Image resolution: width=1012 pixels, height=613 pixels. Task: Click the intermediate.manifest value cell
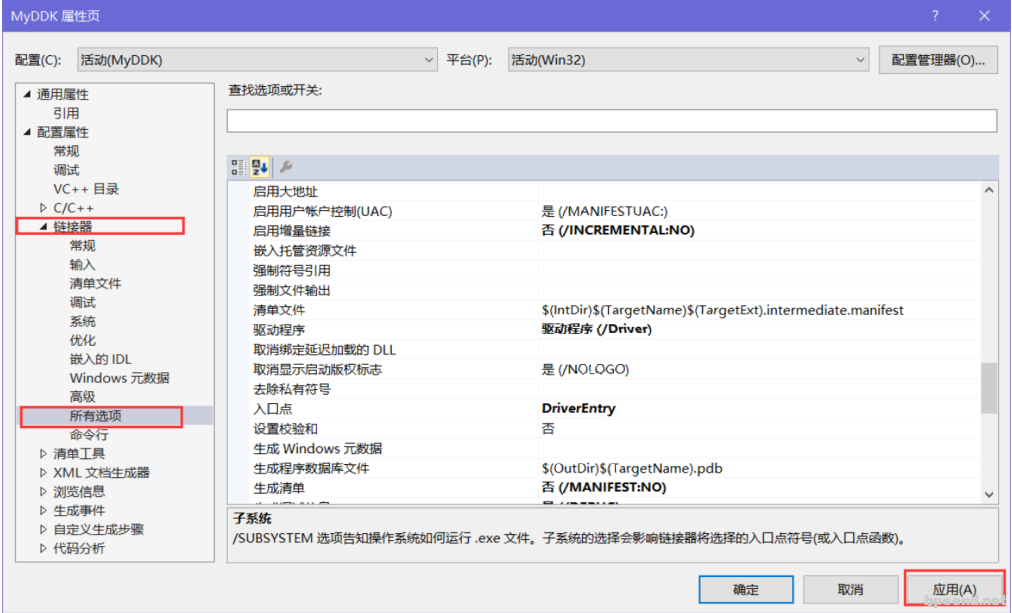(723, 310)
